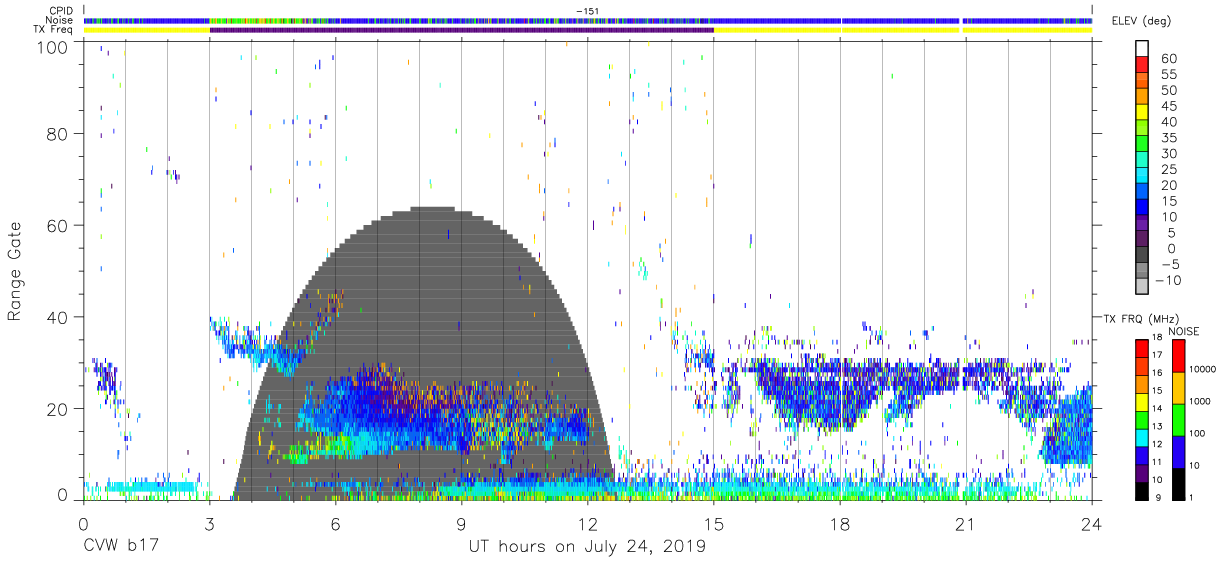The image size is (1228, 567).
Task: Select the ELEV (deg) legend title
Action: (x=1141, y=20)
